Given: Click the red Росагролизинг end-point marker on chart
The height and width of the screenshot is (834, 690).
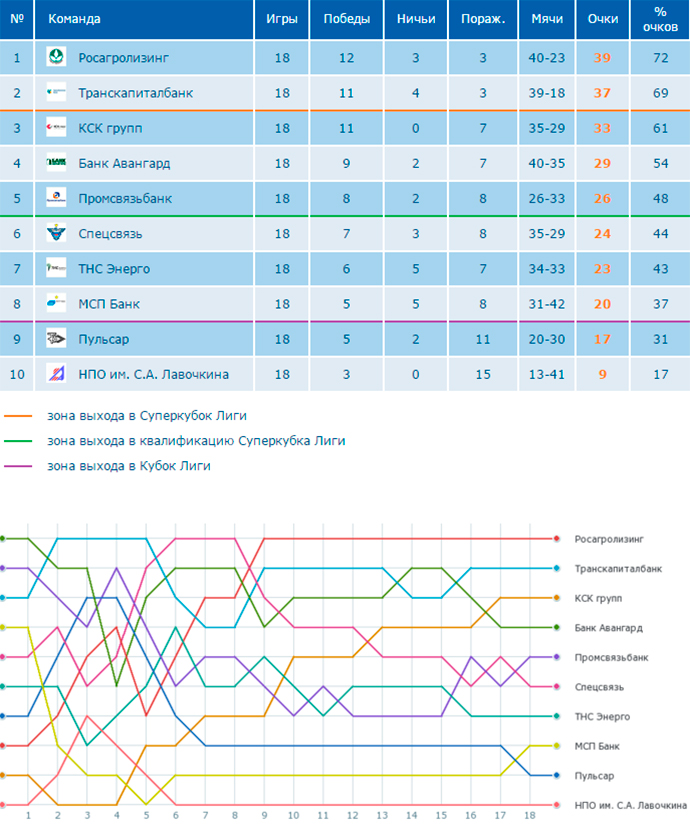Looking at the screenshot, I should 556,539.
